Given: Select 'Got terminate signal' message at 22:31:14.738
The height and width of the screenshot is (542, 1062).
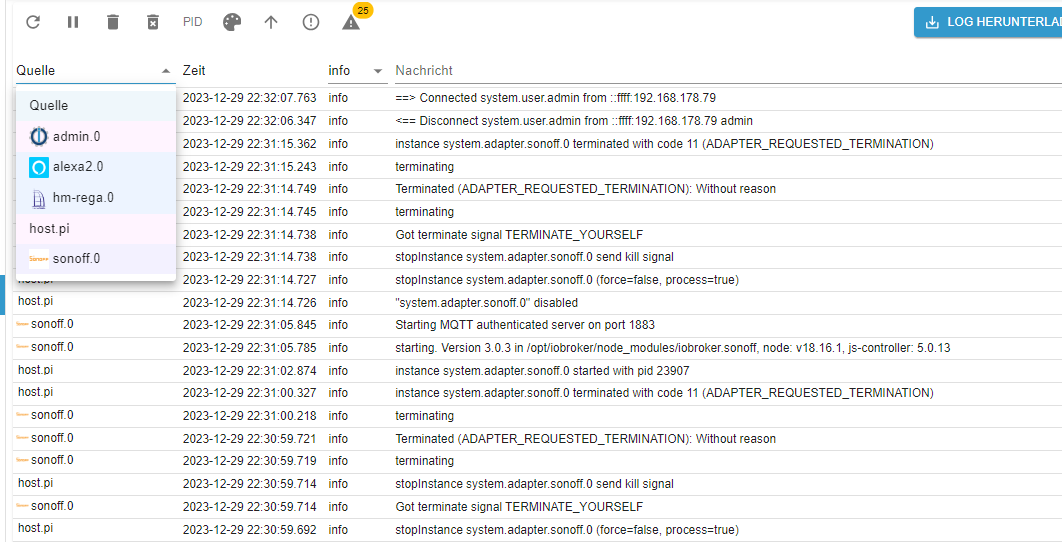Looking at the screenshot, I should (519, 235).
